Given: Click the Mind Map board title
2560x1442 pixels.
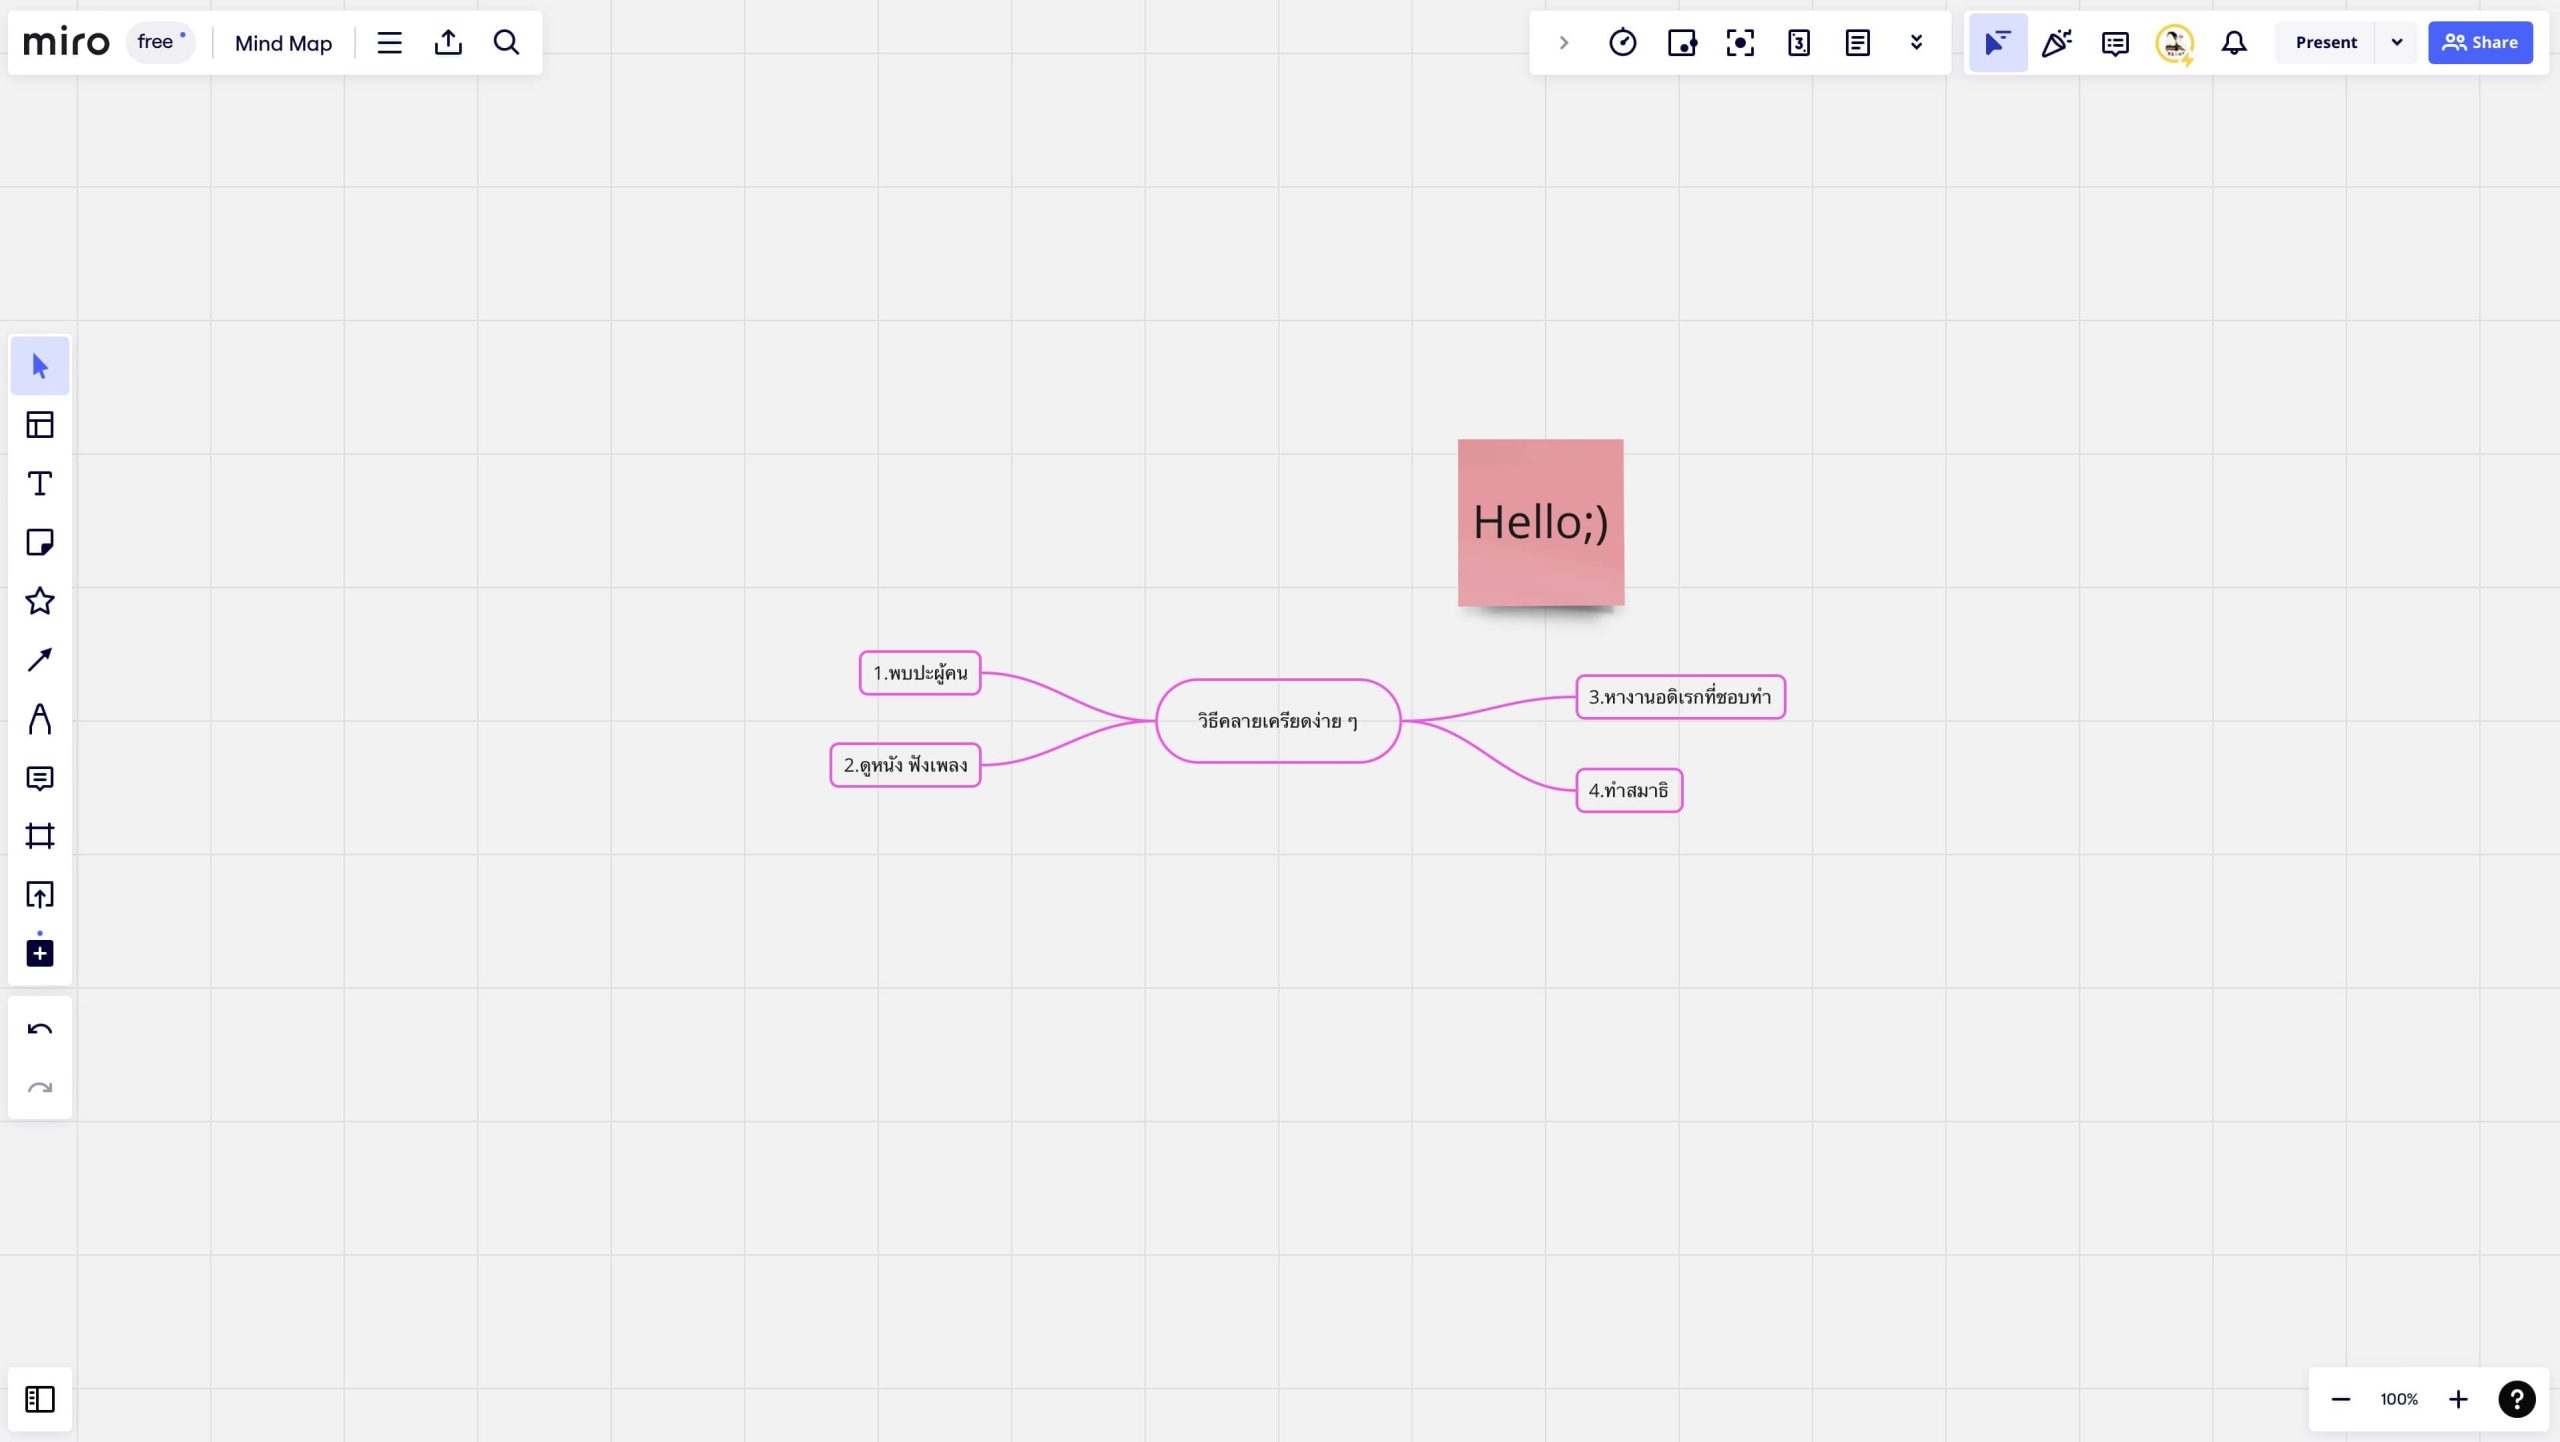Looking at the screenshot, I should pyautogui.click(x=283, y=43).
